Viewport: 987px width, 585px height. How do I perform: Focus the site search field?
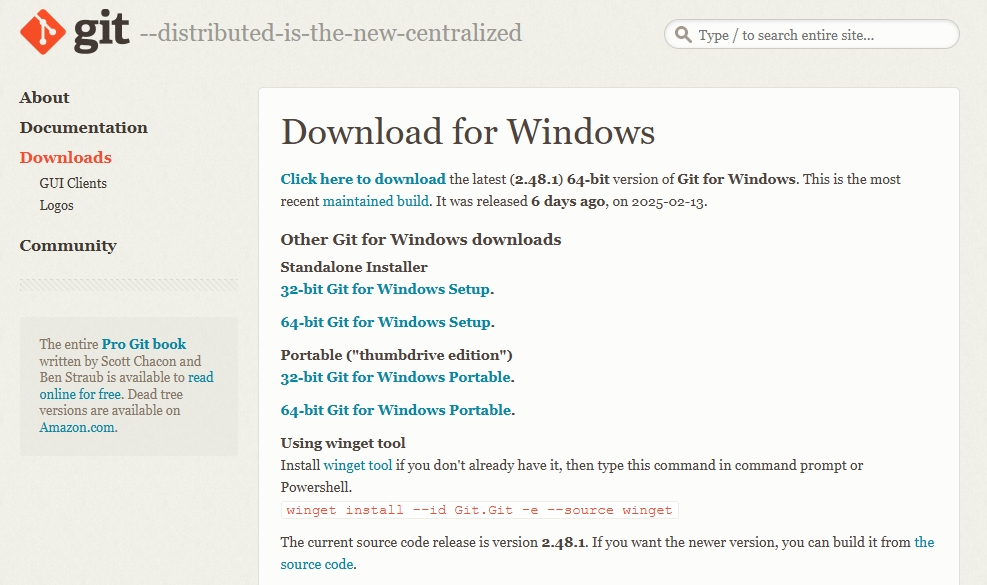coord(811,35)
